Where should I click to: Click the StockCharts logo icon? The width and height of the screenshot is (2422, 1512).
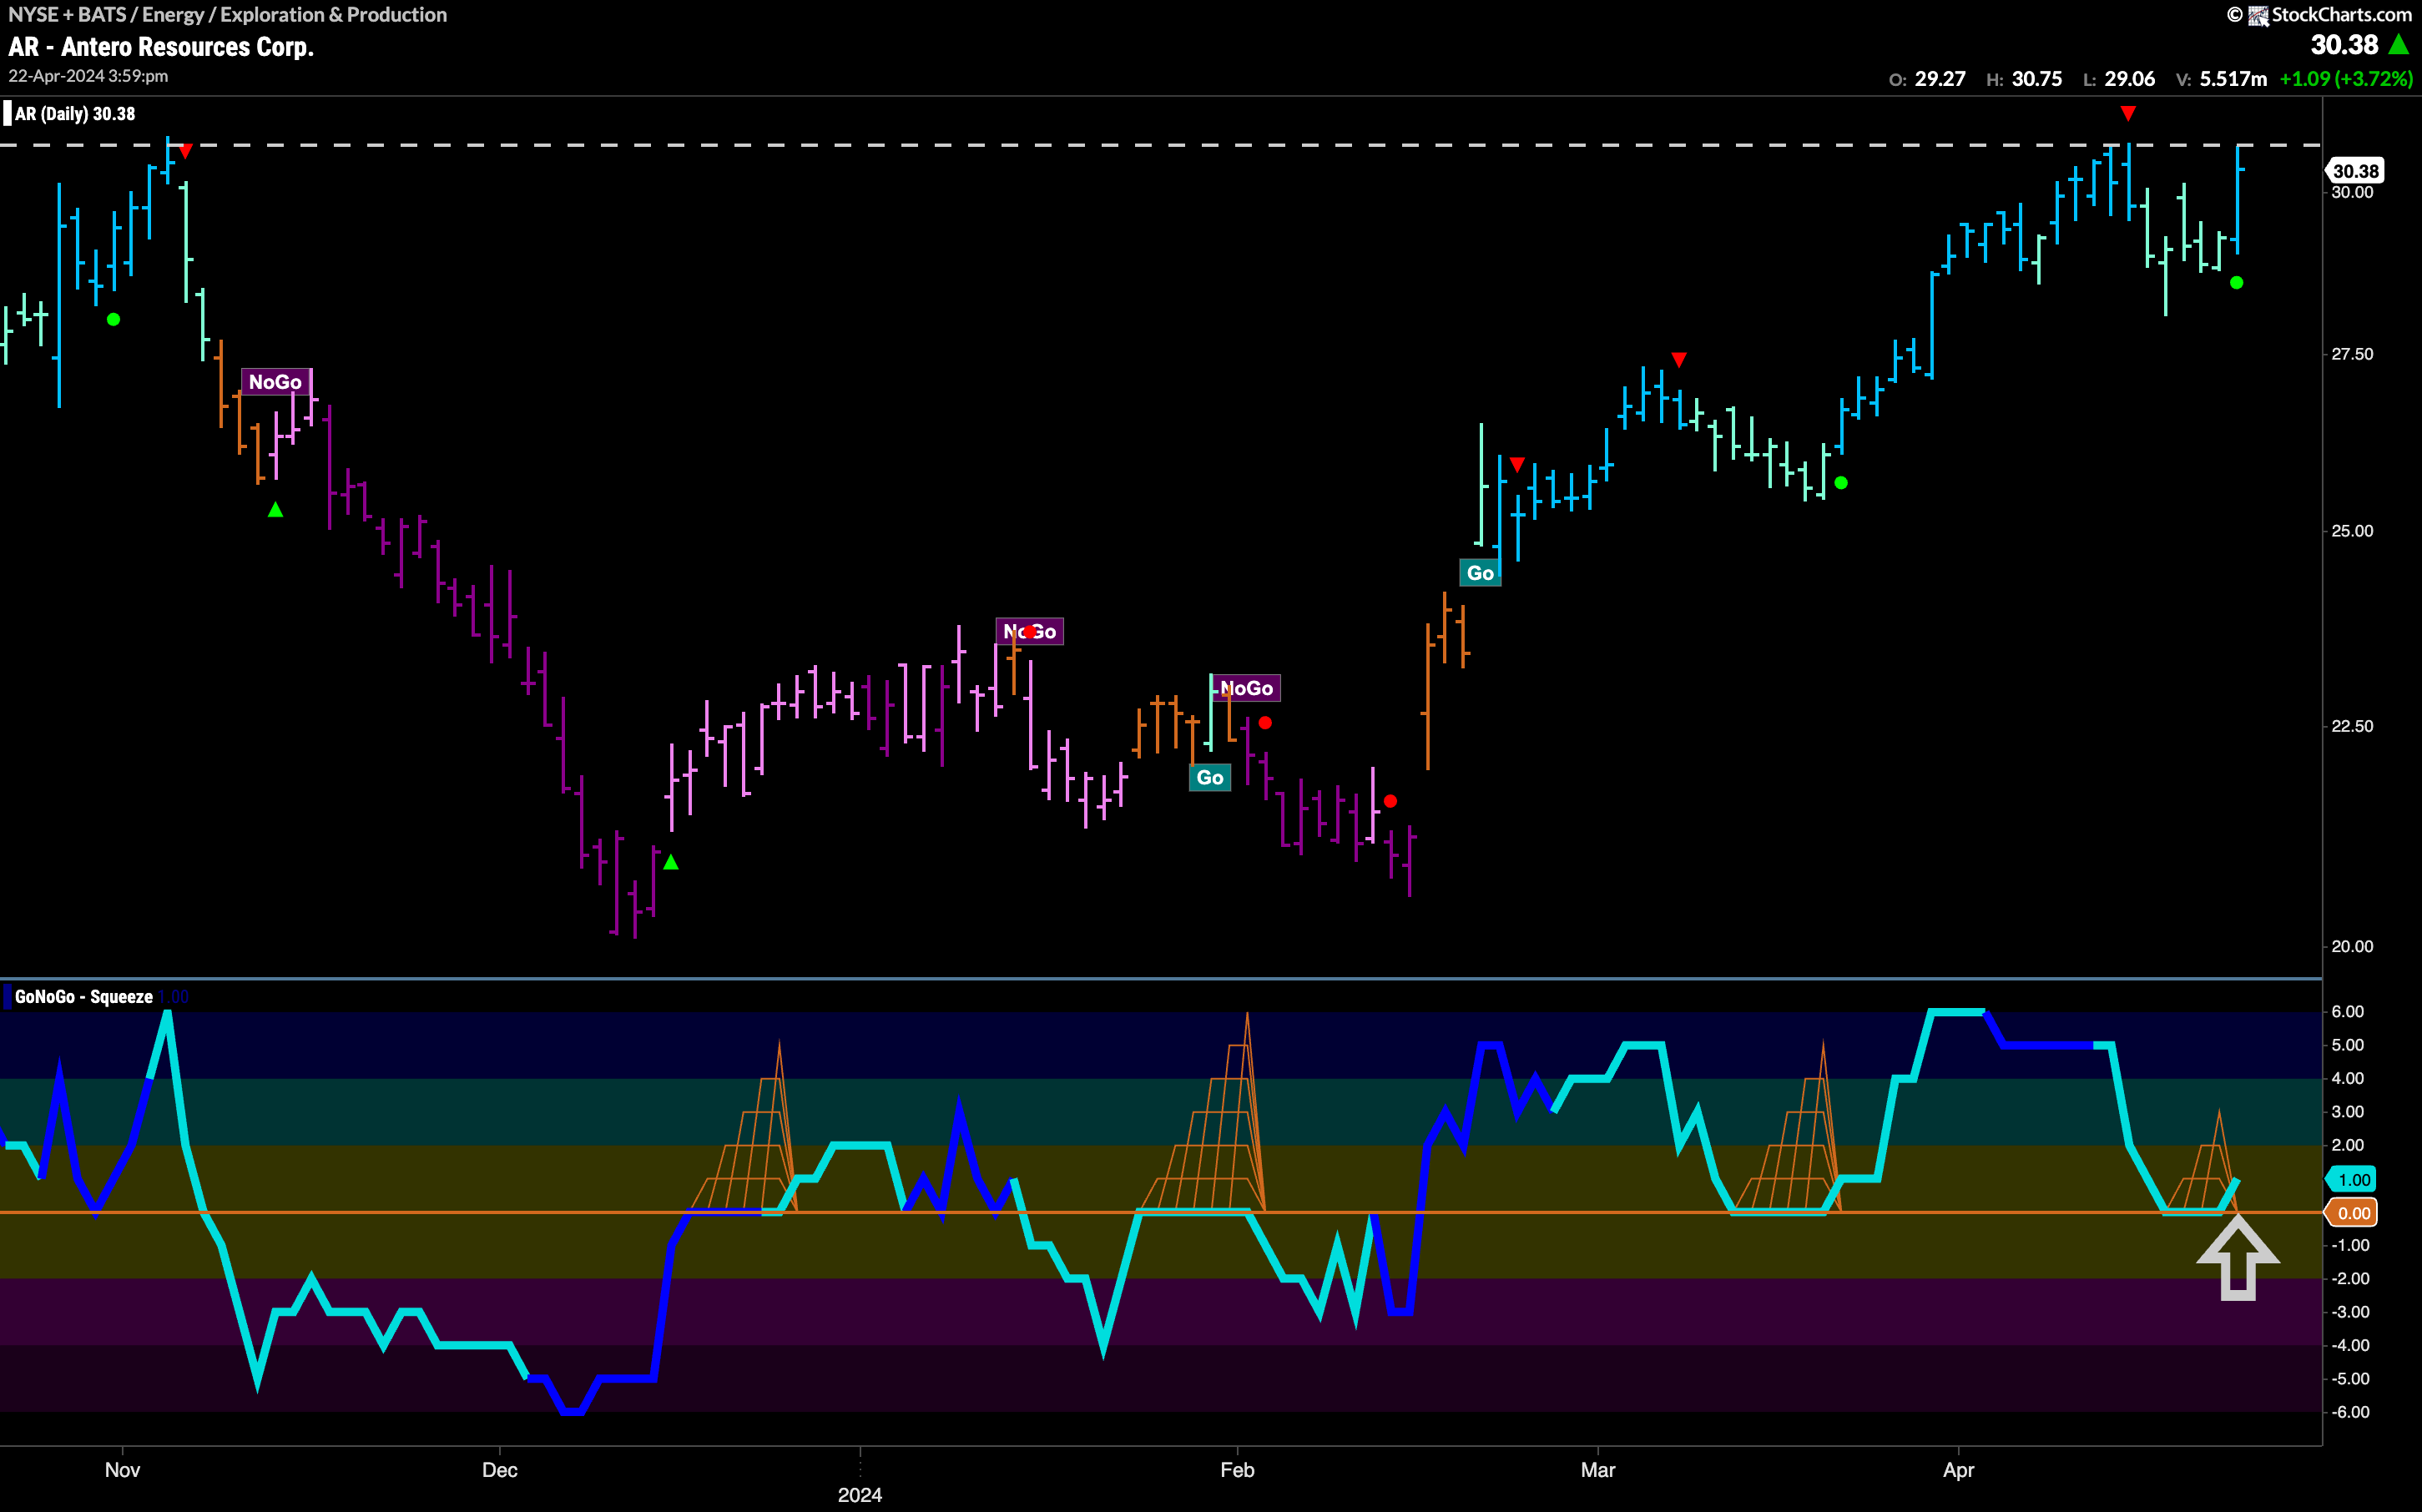(x=2258, y=15)
